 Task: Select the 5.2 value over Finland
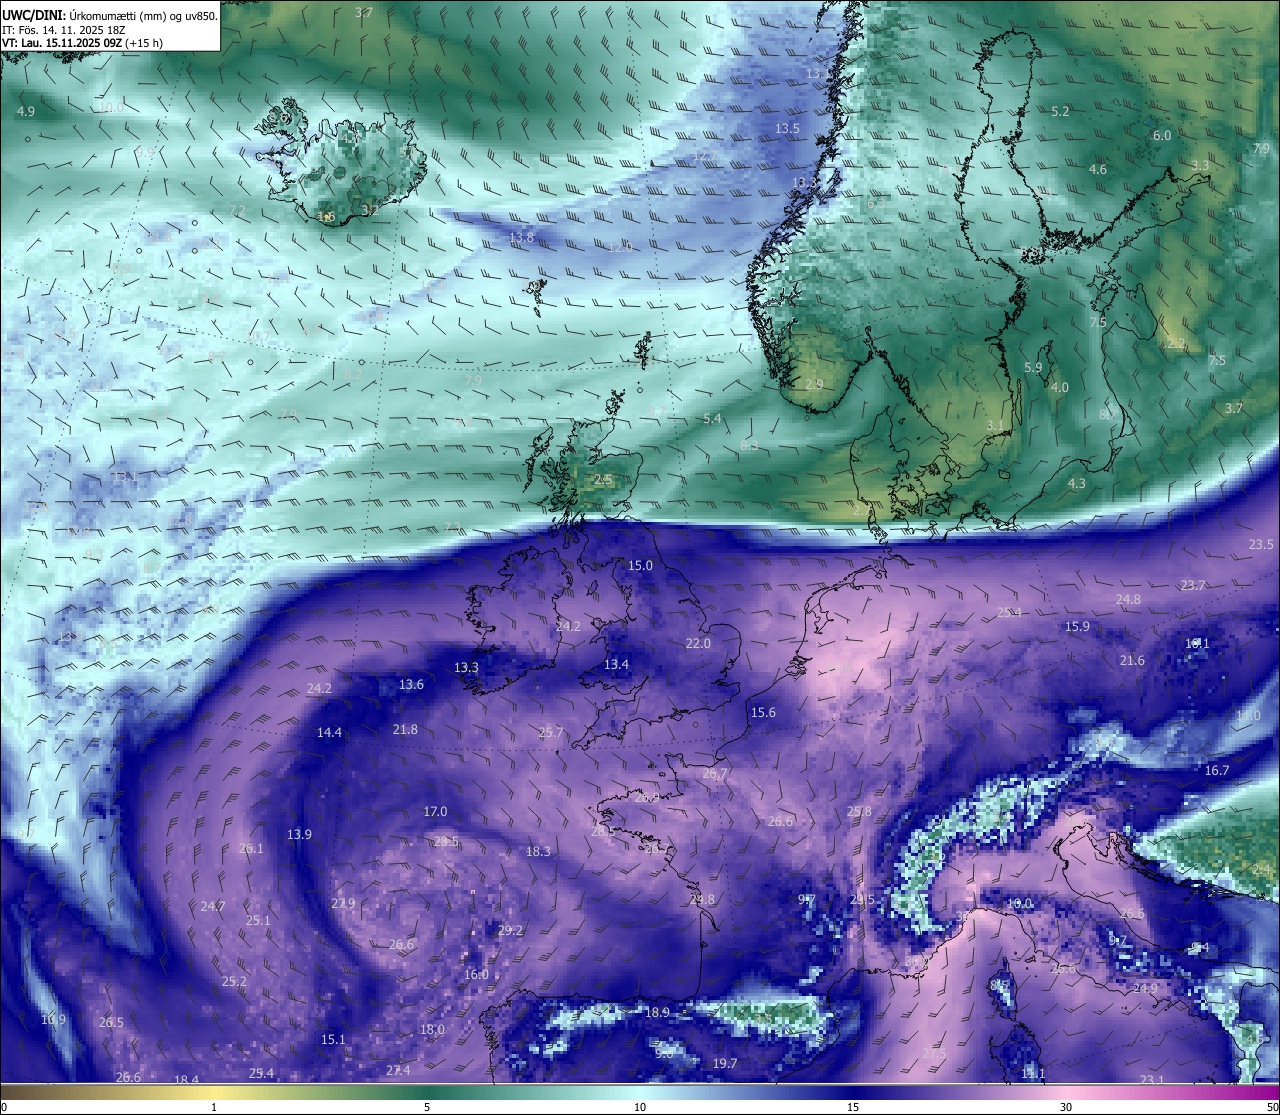1060,111
